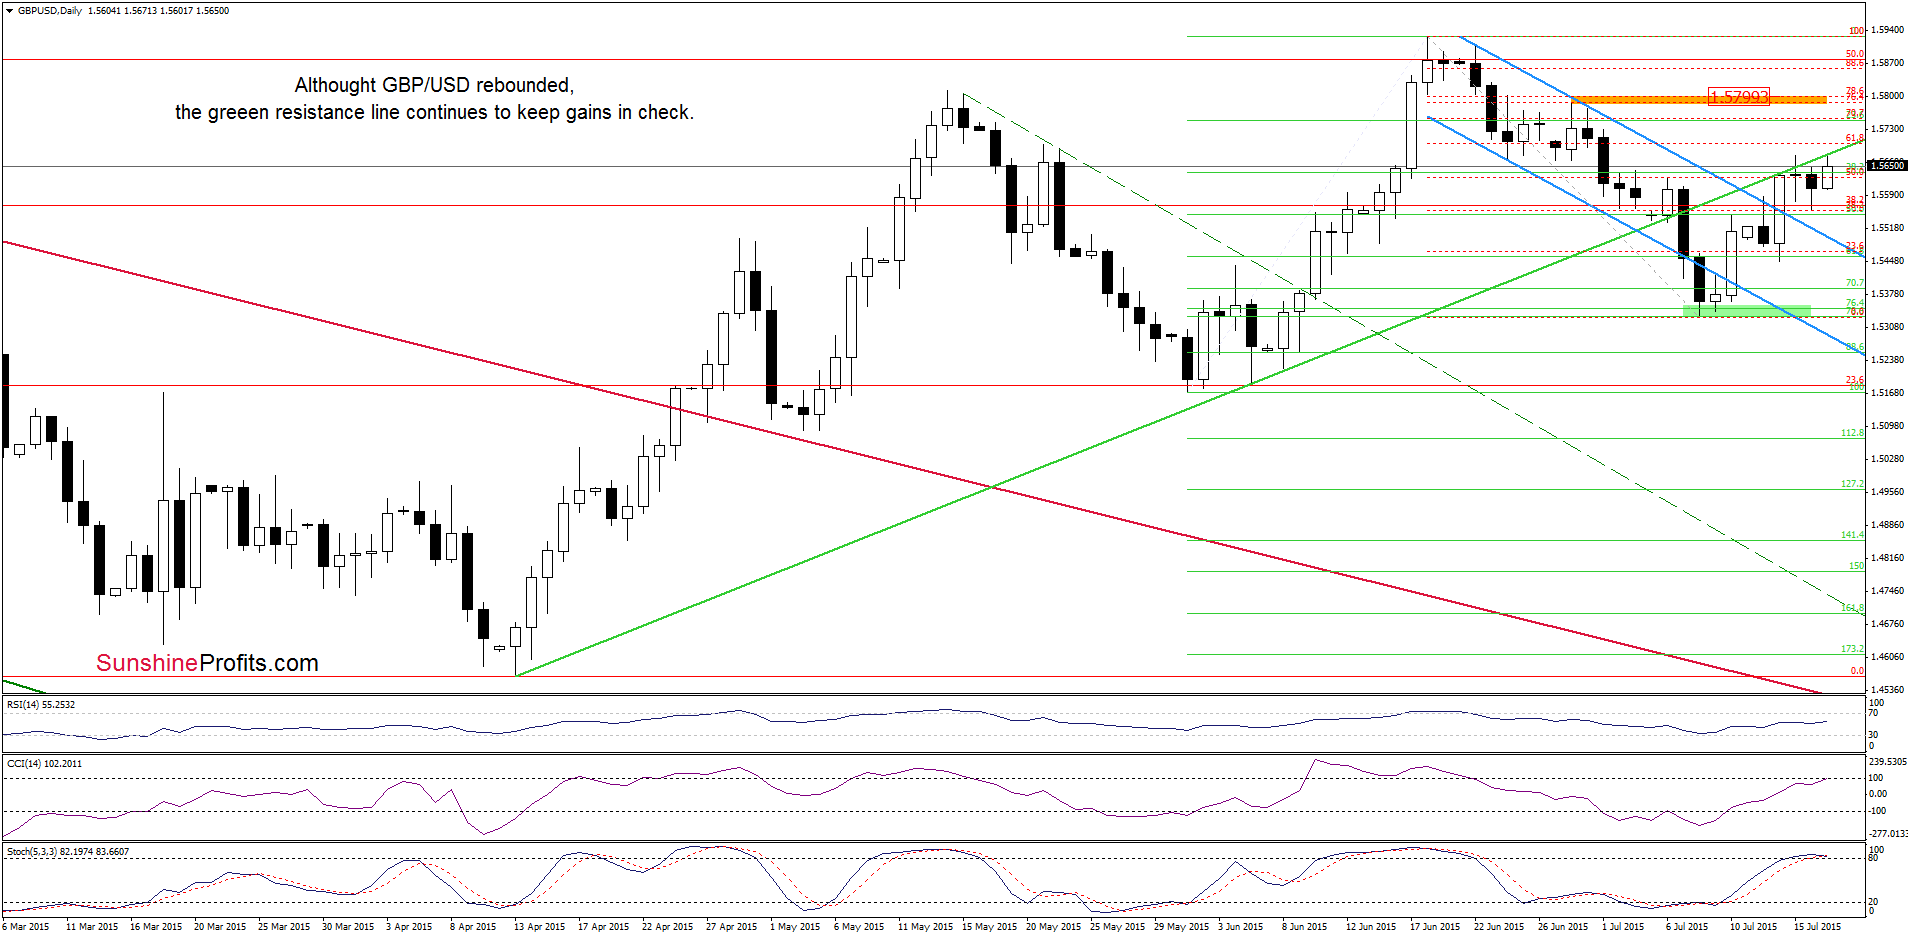Image resolution: width=1908 pixels, height=935 pixels.
Task: Click the 1.45360 price axis value
Action: (1887, 690)
